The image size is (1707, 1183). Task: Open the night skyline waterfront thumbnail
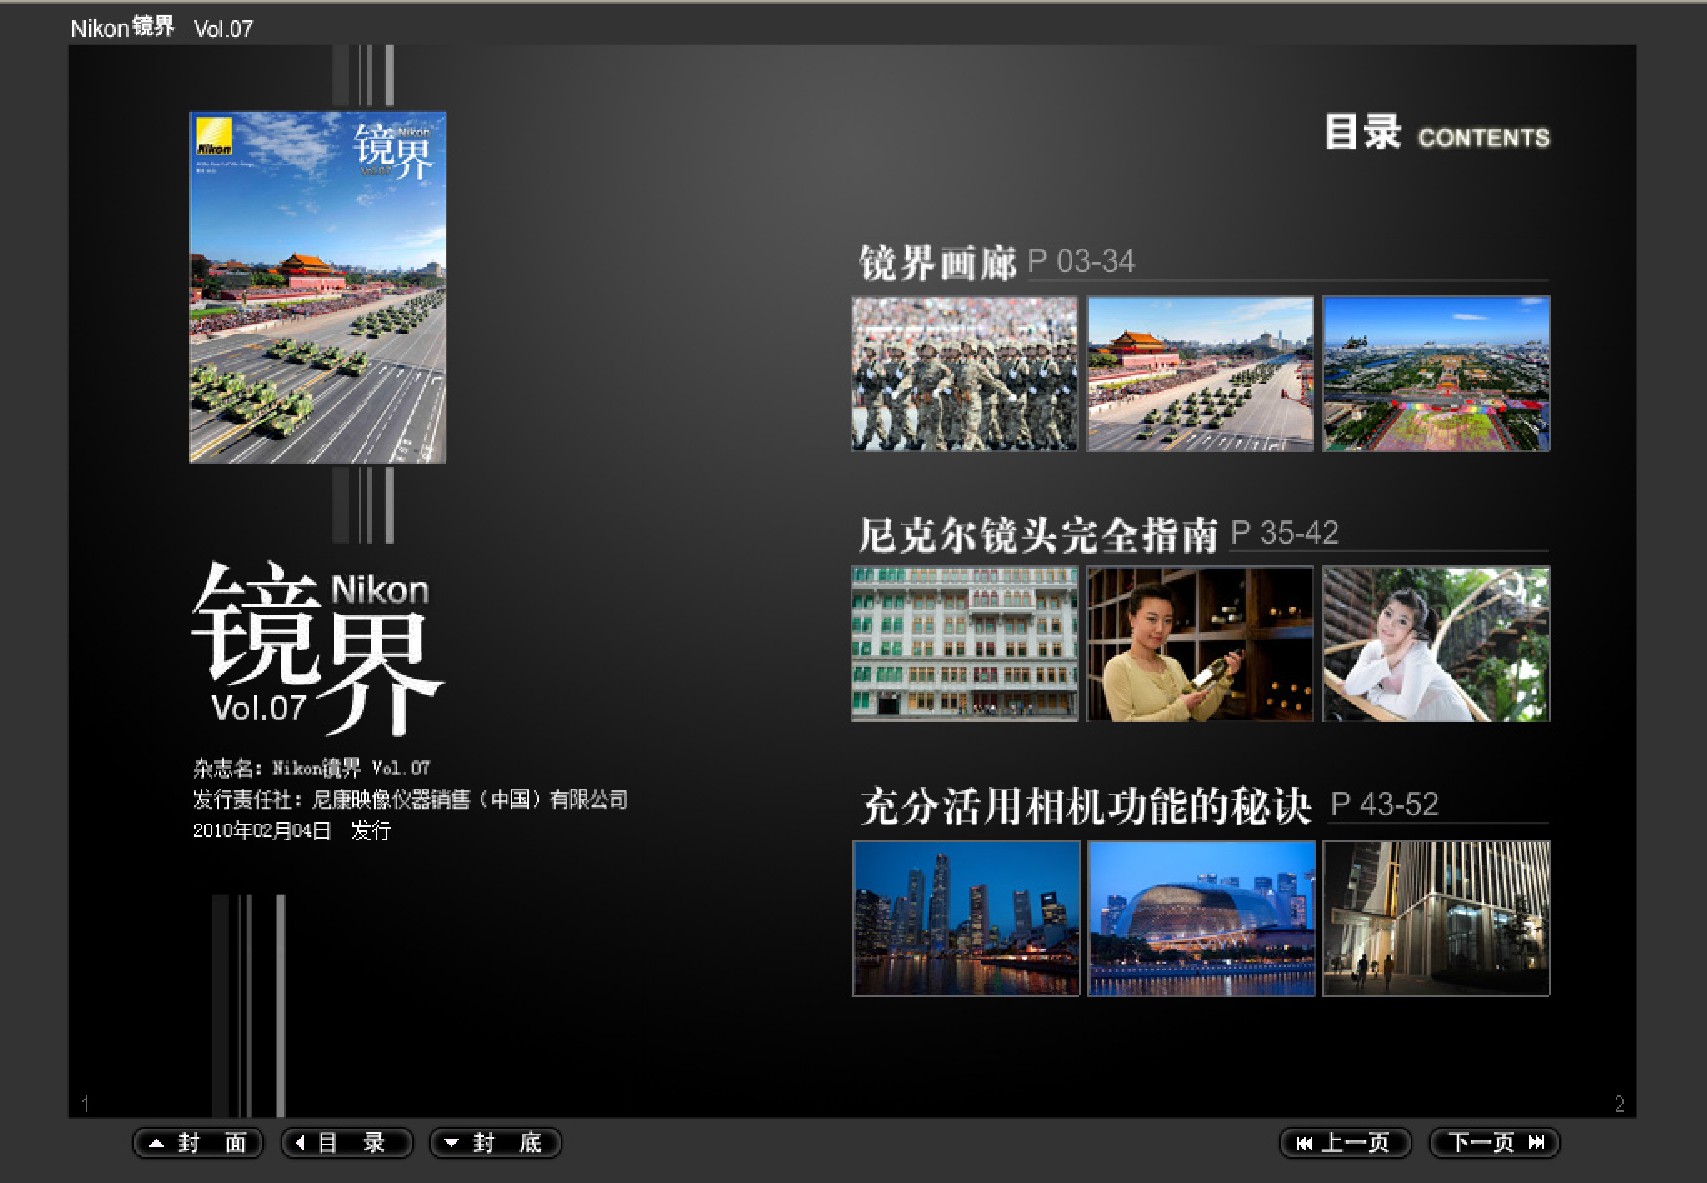click(966, 918)
